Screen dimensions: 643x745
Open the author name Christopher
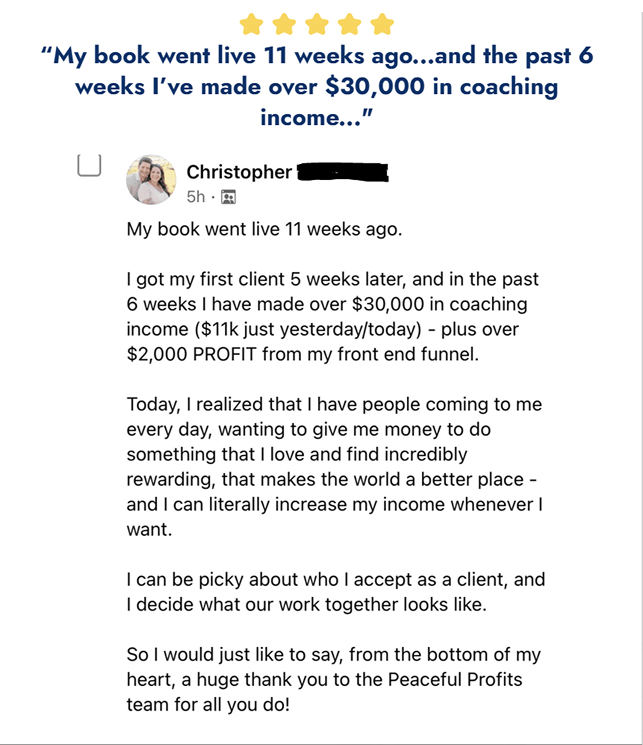[239, 172]
